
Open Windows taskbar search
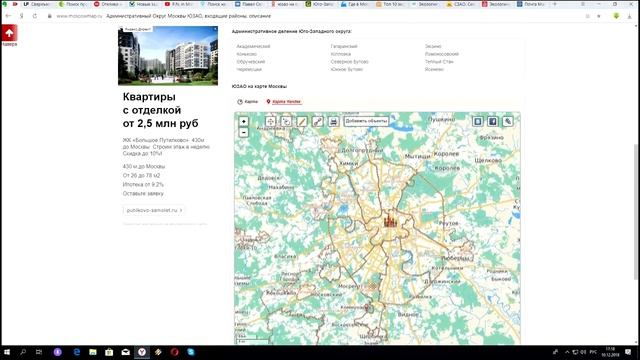(x=23, y=352)
